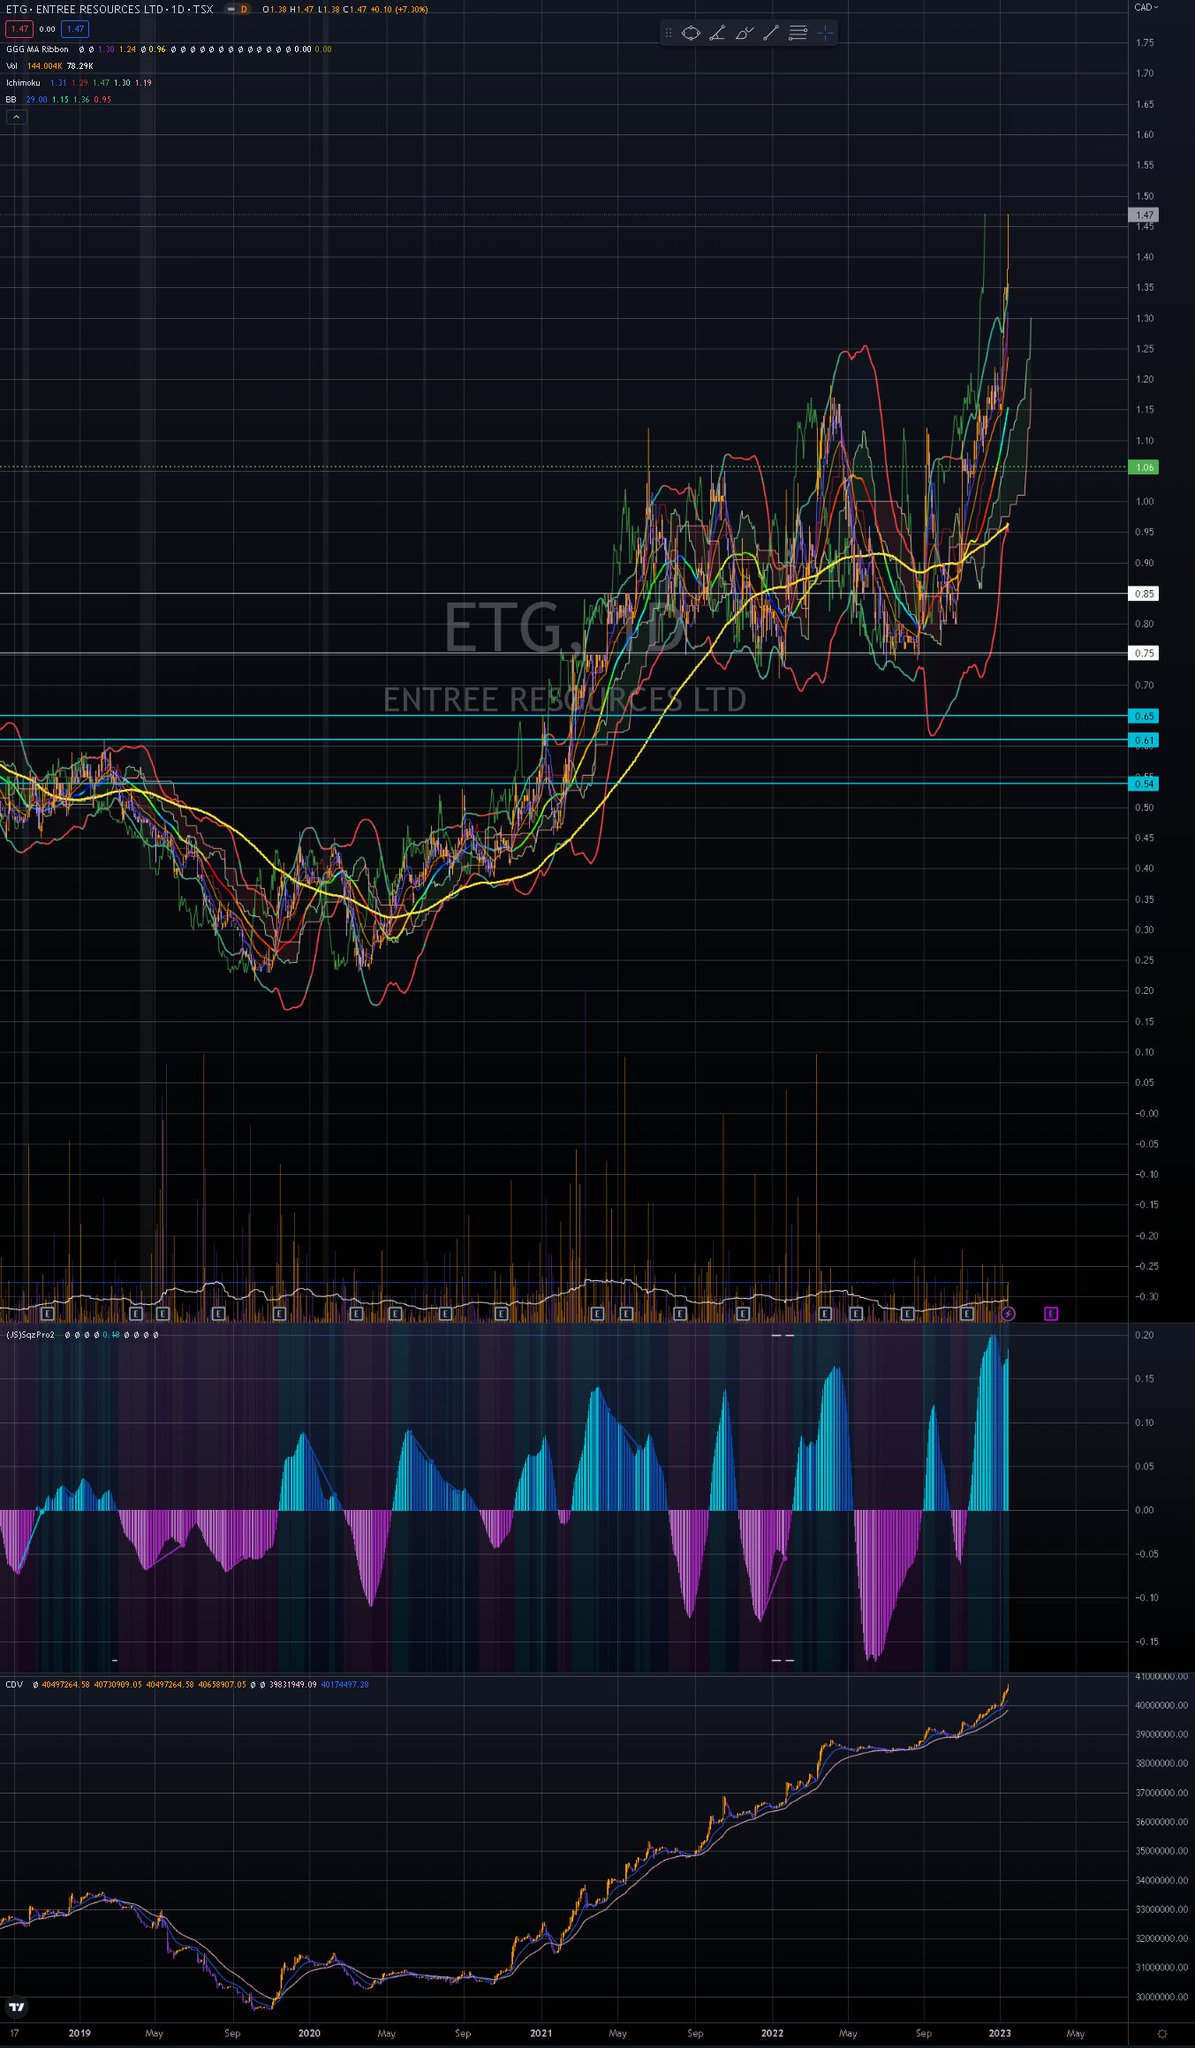Screen dimensions: 1195x2048
Task: Click the 1.75 price scale value
Action: coord(1145,43)
